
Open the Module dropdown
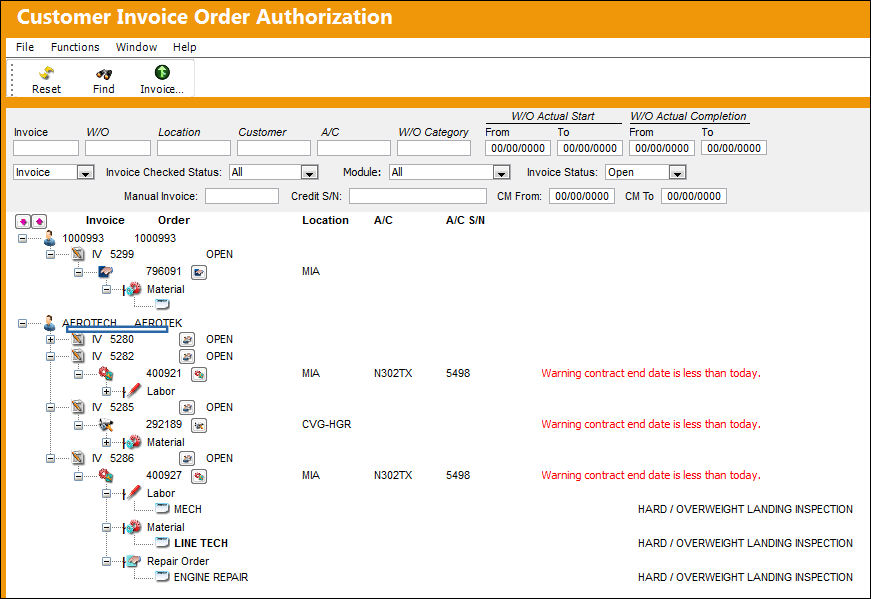[x=501, y=173]
